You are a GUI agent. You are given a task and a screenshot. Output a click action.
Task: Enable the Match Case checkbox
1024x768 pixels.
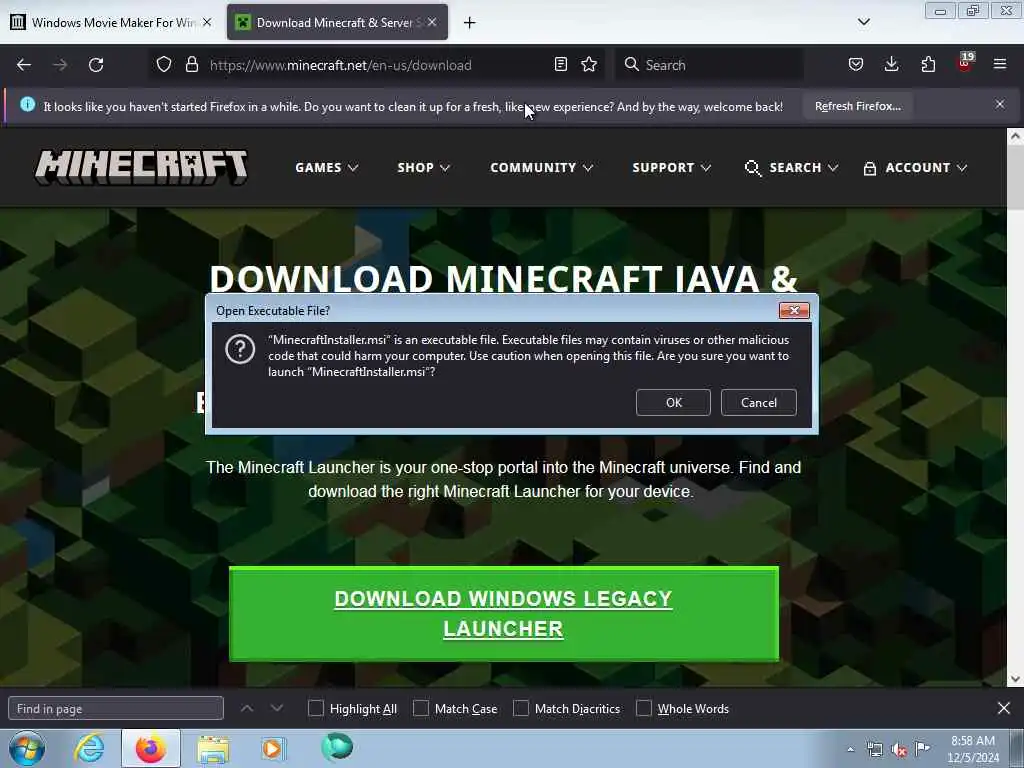[x=421, y=708]
